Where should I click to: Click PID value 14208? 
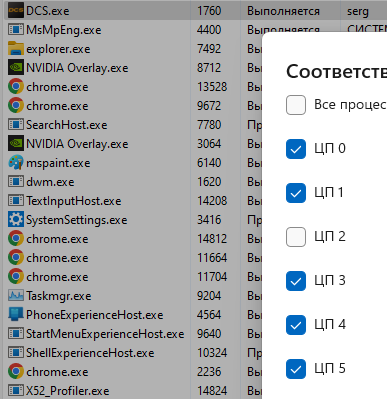tap(212, 201)
